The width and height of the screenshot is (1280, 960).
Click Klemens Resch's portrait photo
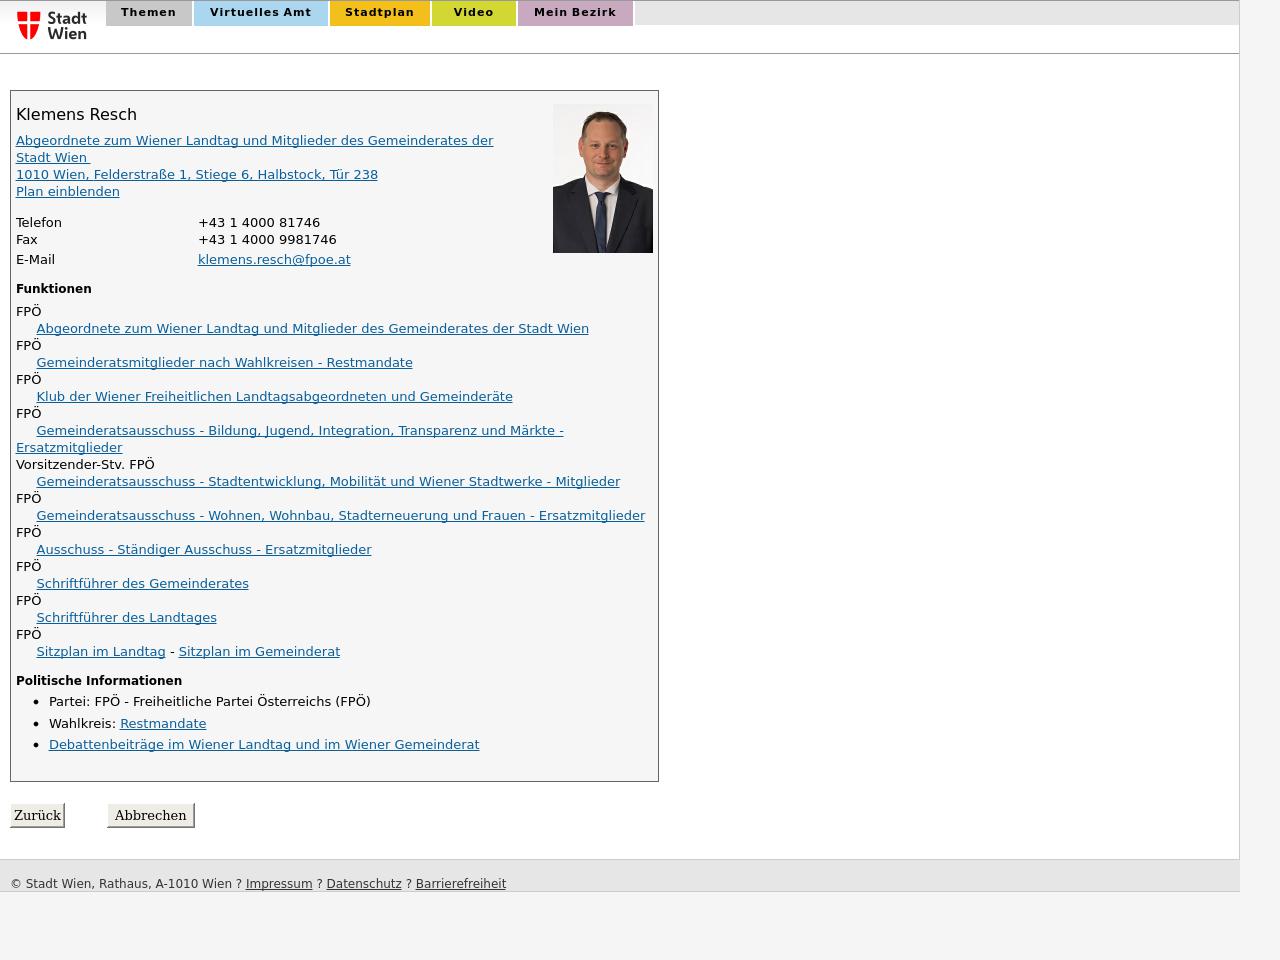tap(602, 178)
